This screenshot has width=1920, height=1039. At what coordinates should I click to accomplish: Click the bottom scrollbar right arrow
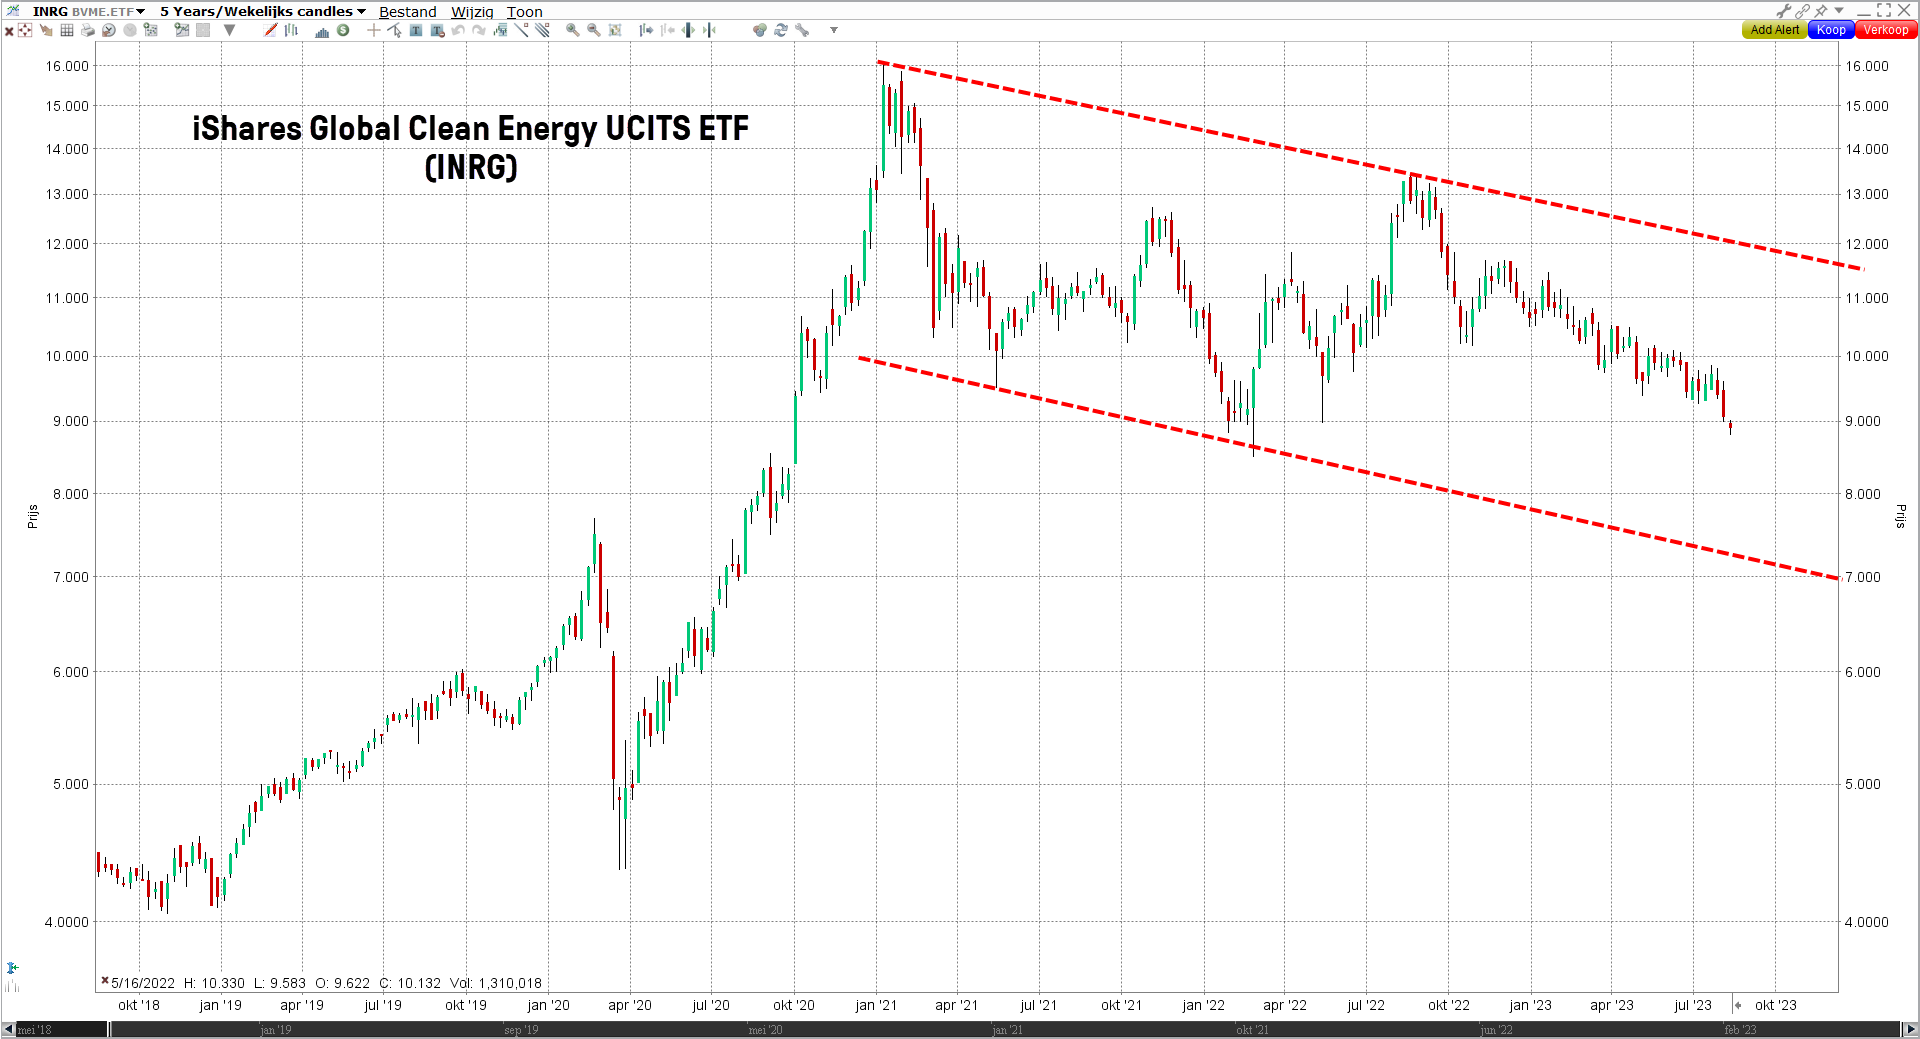click(x=1911, y=1030)
